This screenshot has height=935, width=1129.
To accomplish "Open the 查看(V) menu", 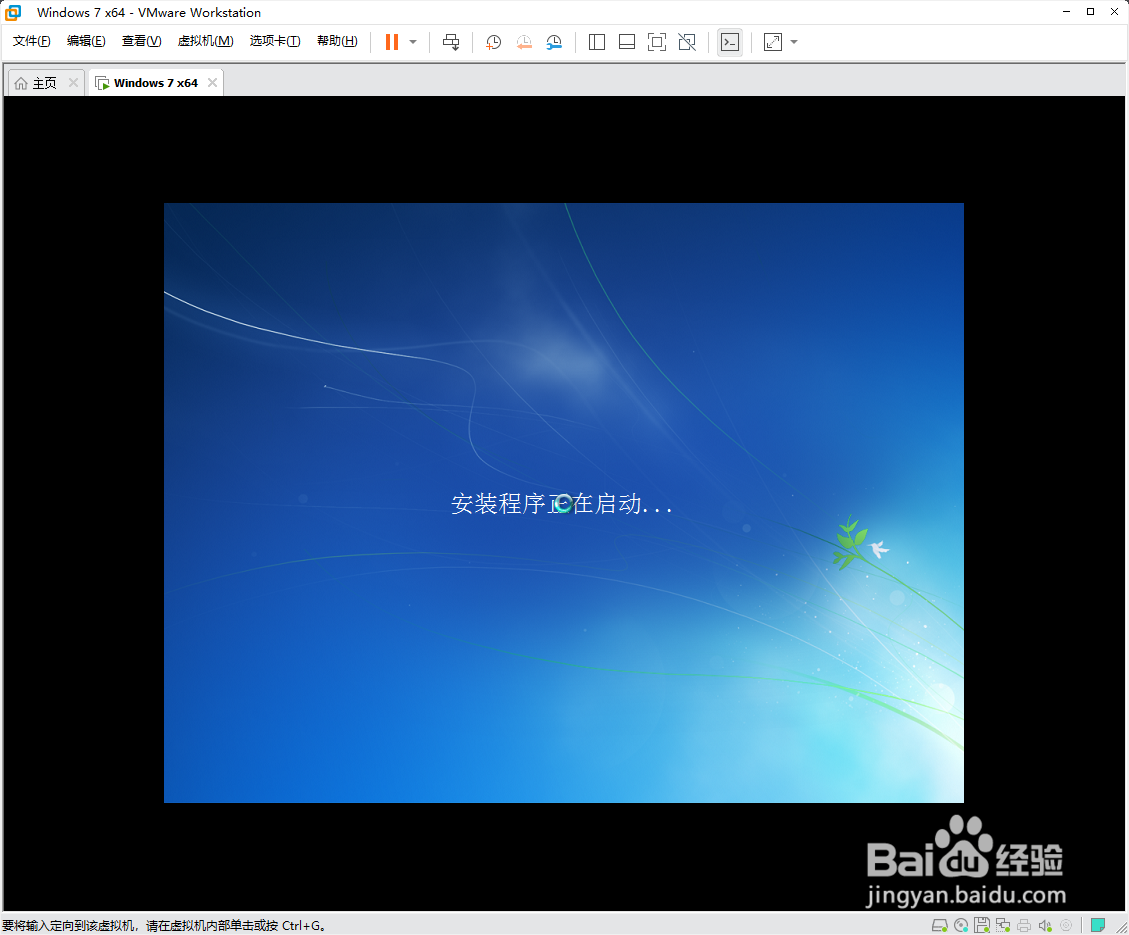I will (141, 41).
